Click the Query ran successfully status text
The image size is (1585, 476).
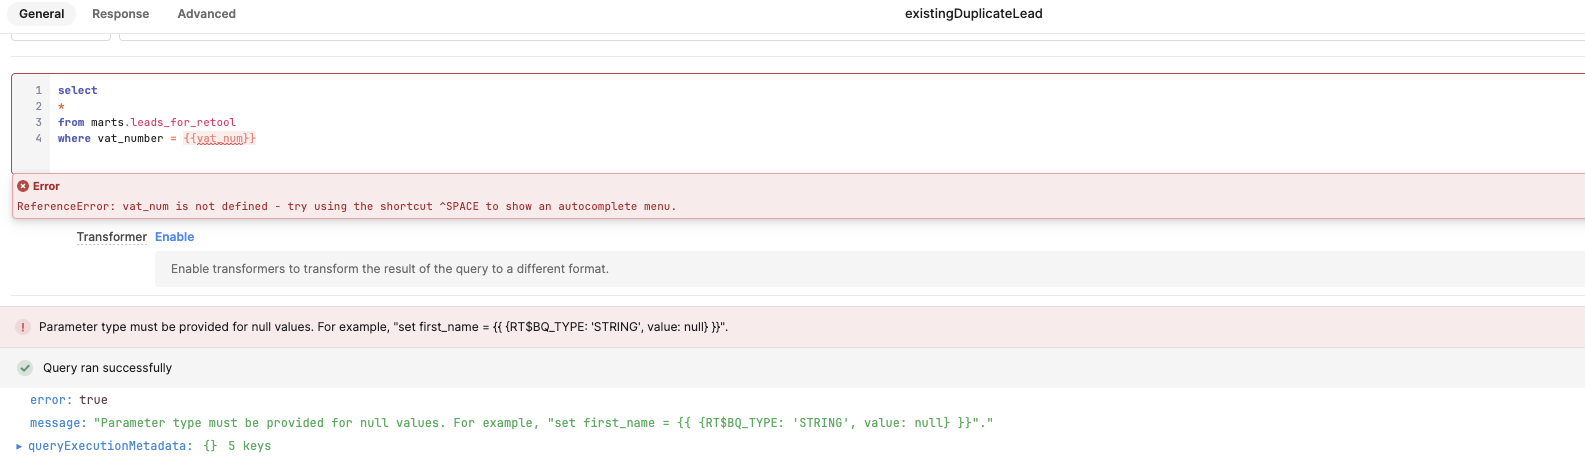107,368
